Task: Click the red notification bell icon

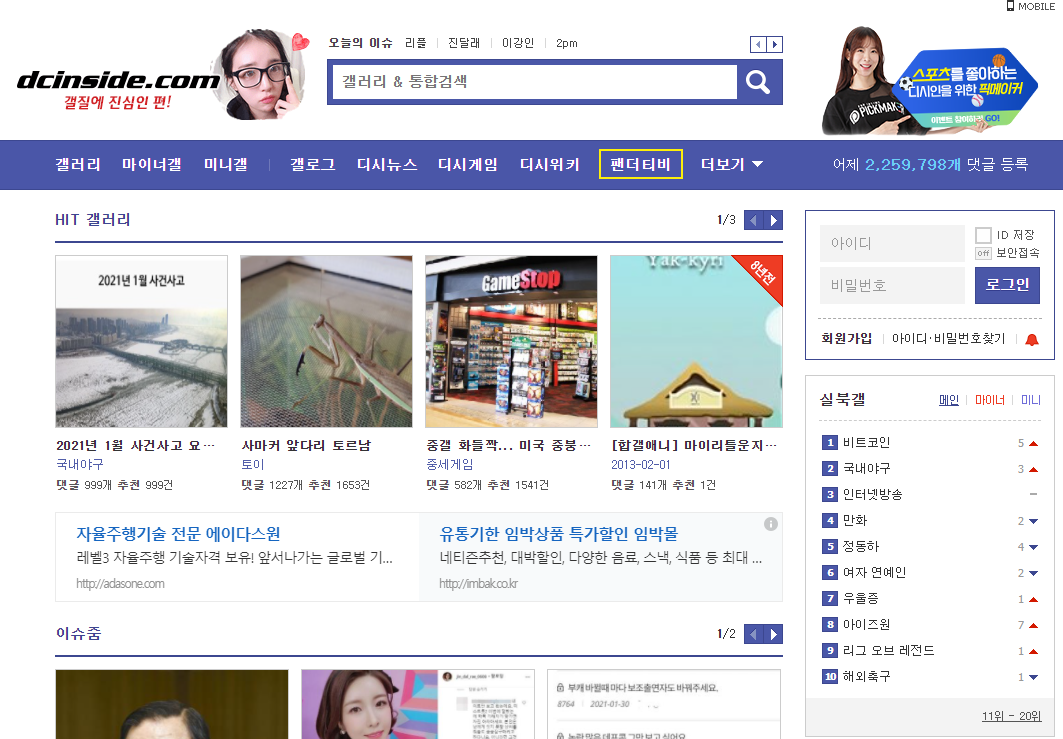Action: tap(1032, 339)
